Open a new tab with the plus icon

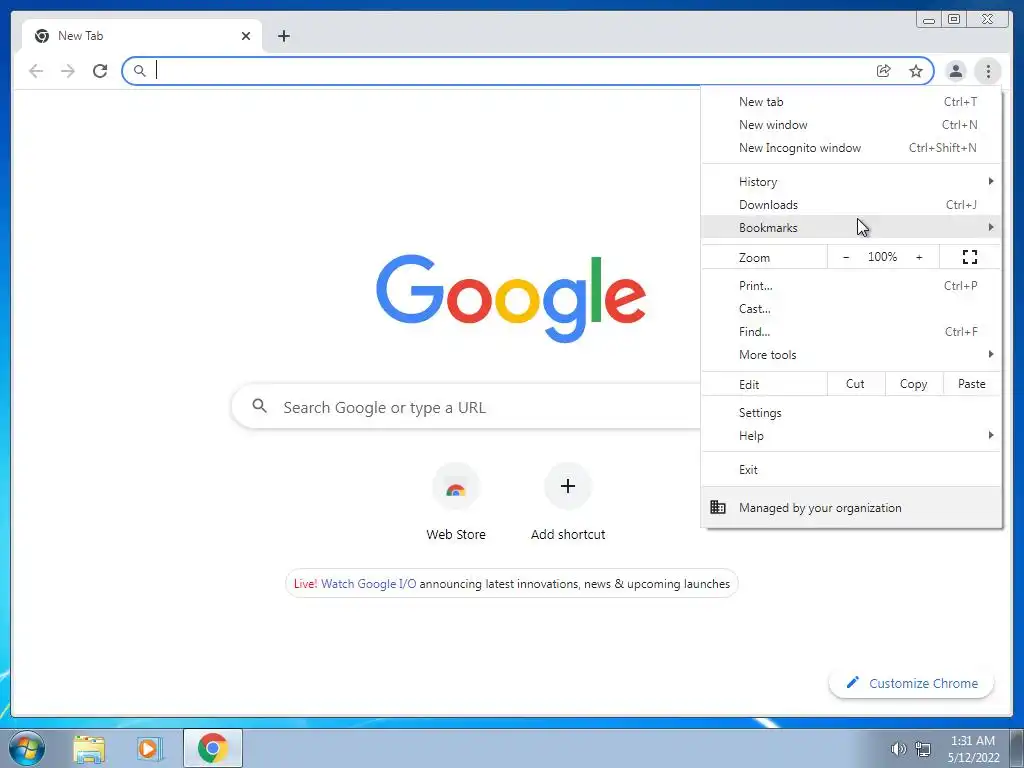click(x=283, y=36)
